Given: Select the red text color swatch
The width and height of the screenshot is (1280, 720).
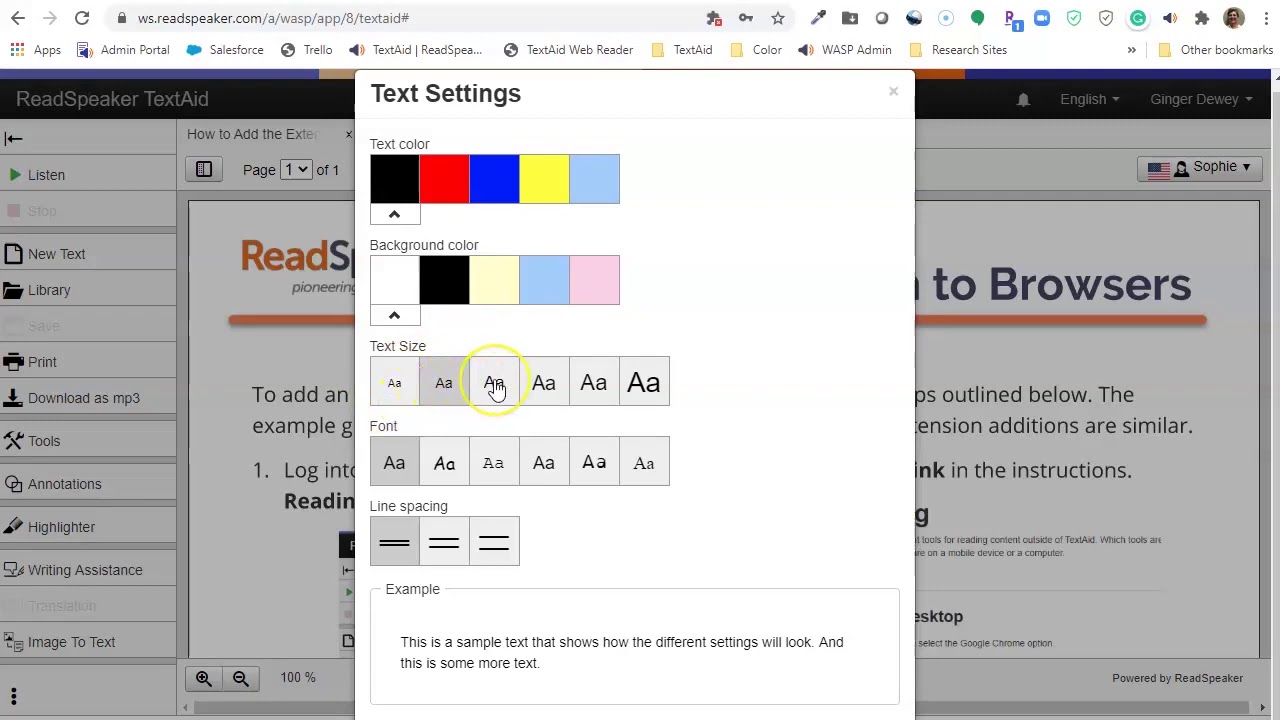Looking at the screenshot, I should click(x=445, y=179).
